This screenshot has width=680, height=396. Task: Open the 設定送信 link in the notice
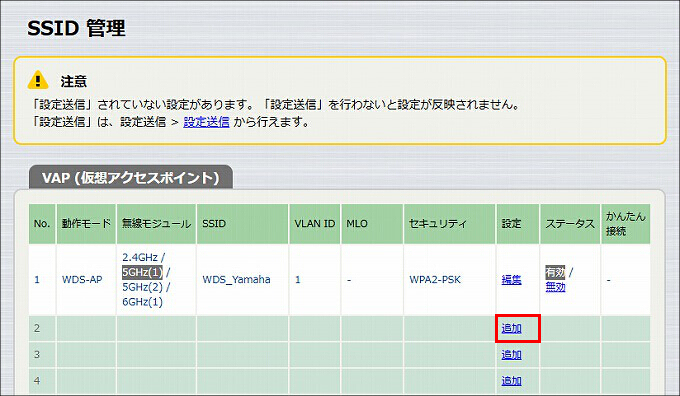[x=206, y=122]
